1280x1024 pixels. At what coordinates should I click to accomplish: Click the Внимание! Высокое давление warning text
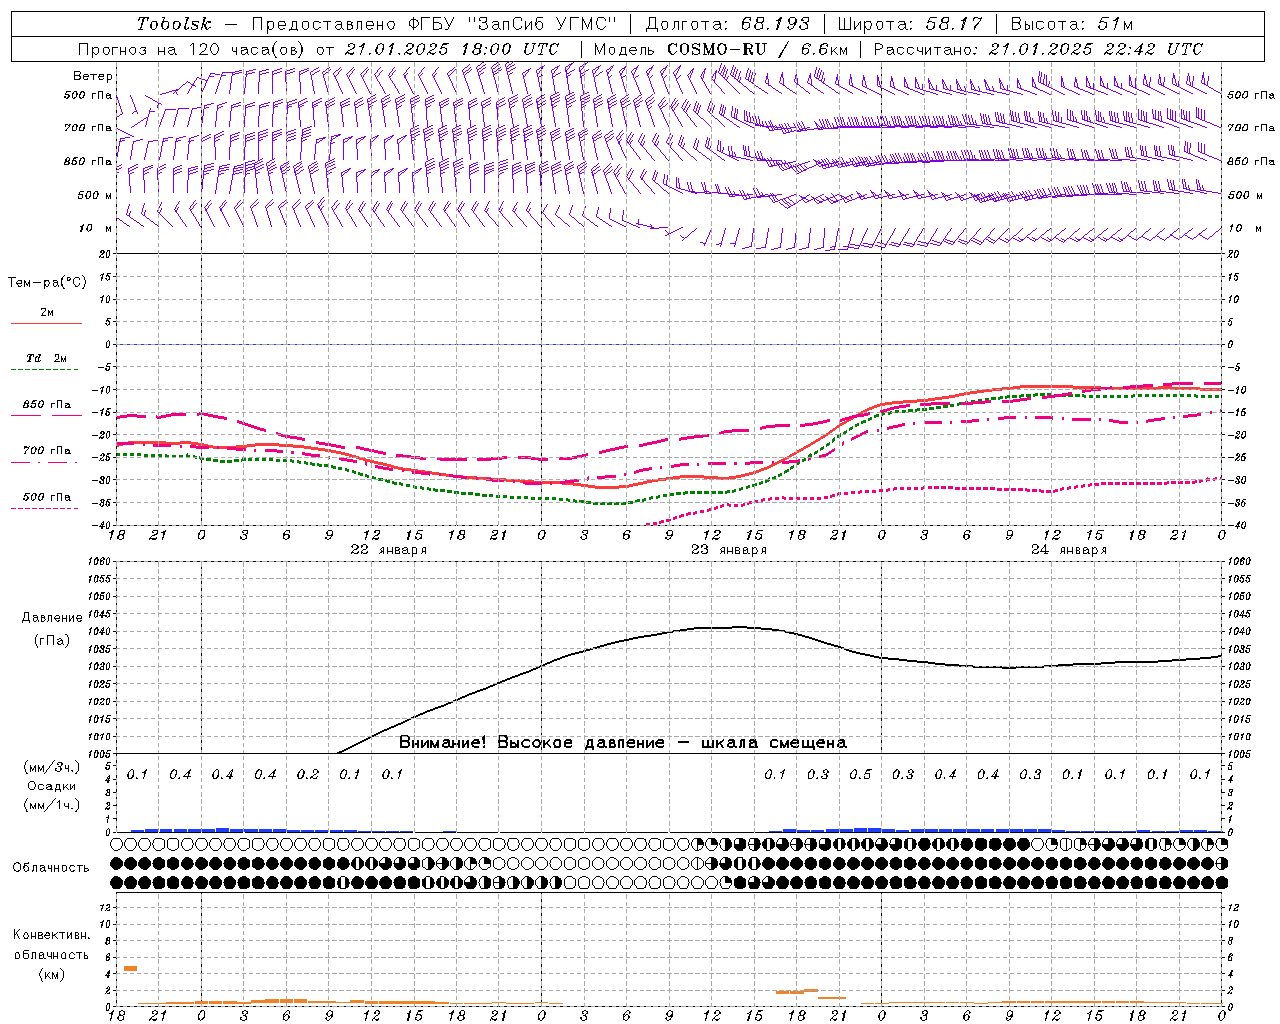[x=622, y=743]
